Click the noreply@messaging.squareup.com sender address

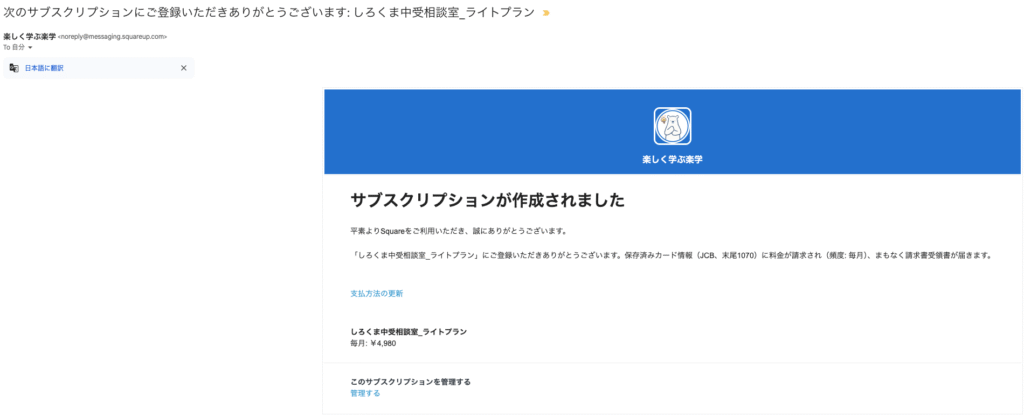pyautogui.click(x=112, y=37)
